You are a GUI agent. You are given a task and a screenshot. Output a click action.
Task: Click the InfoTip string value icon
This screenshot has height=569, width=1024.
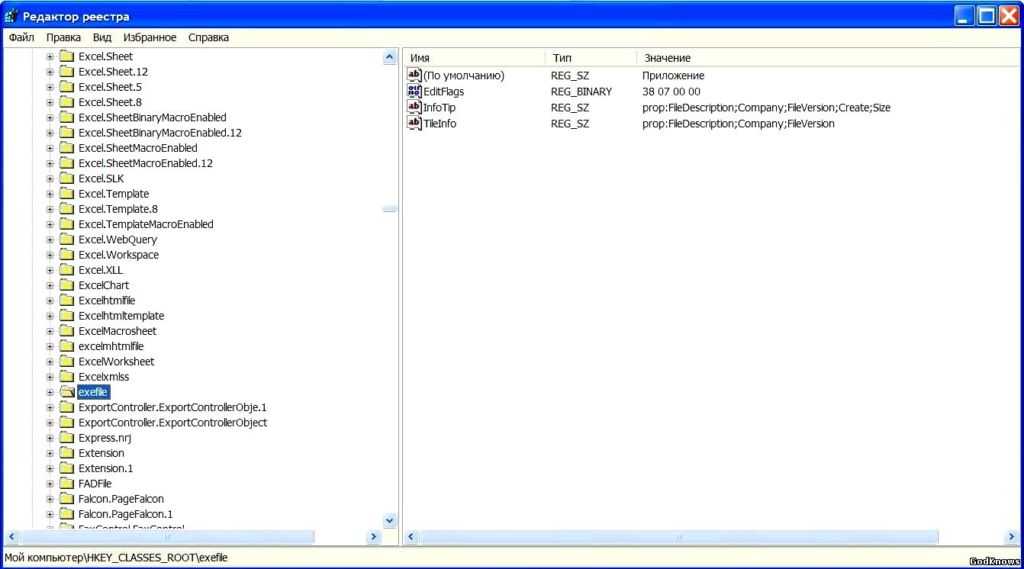pyautogui.click(x=415, y=107)
